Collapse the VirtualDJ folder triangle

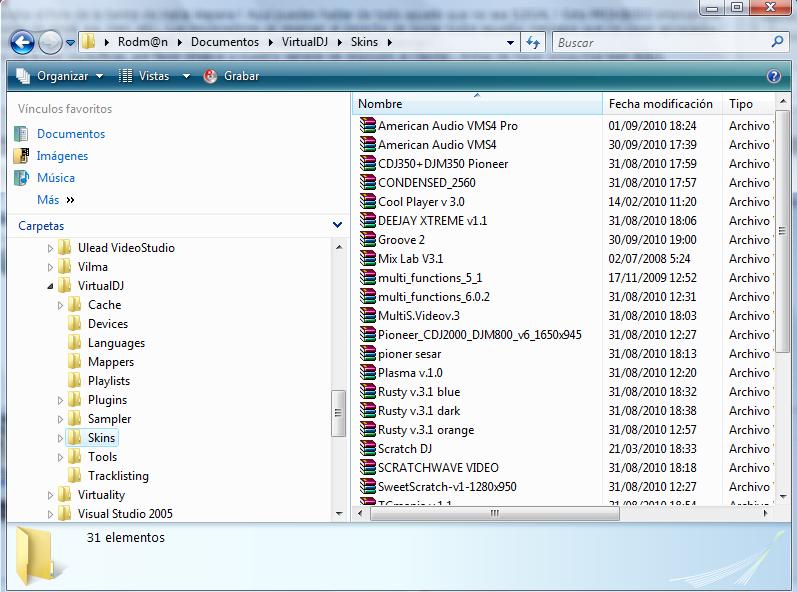click(x=50, y=287)
